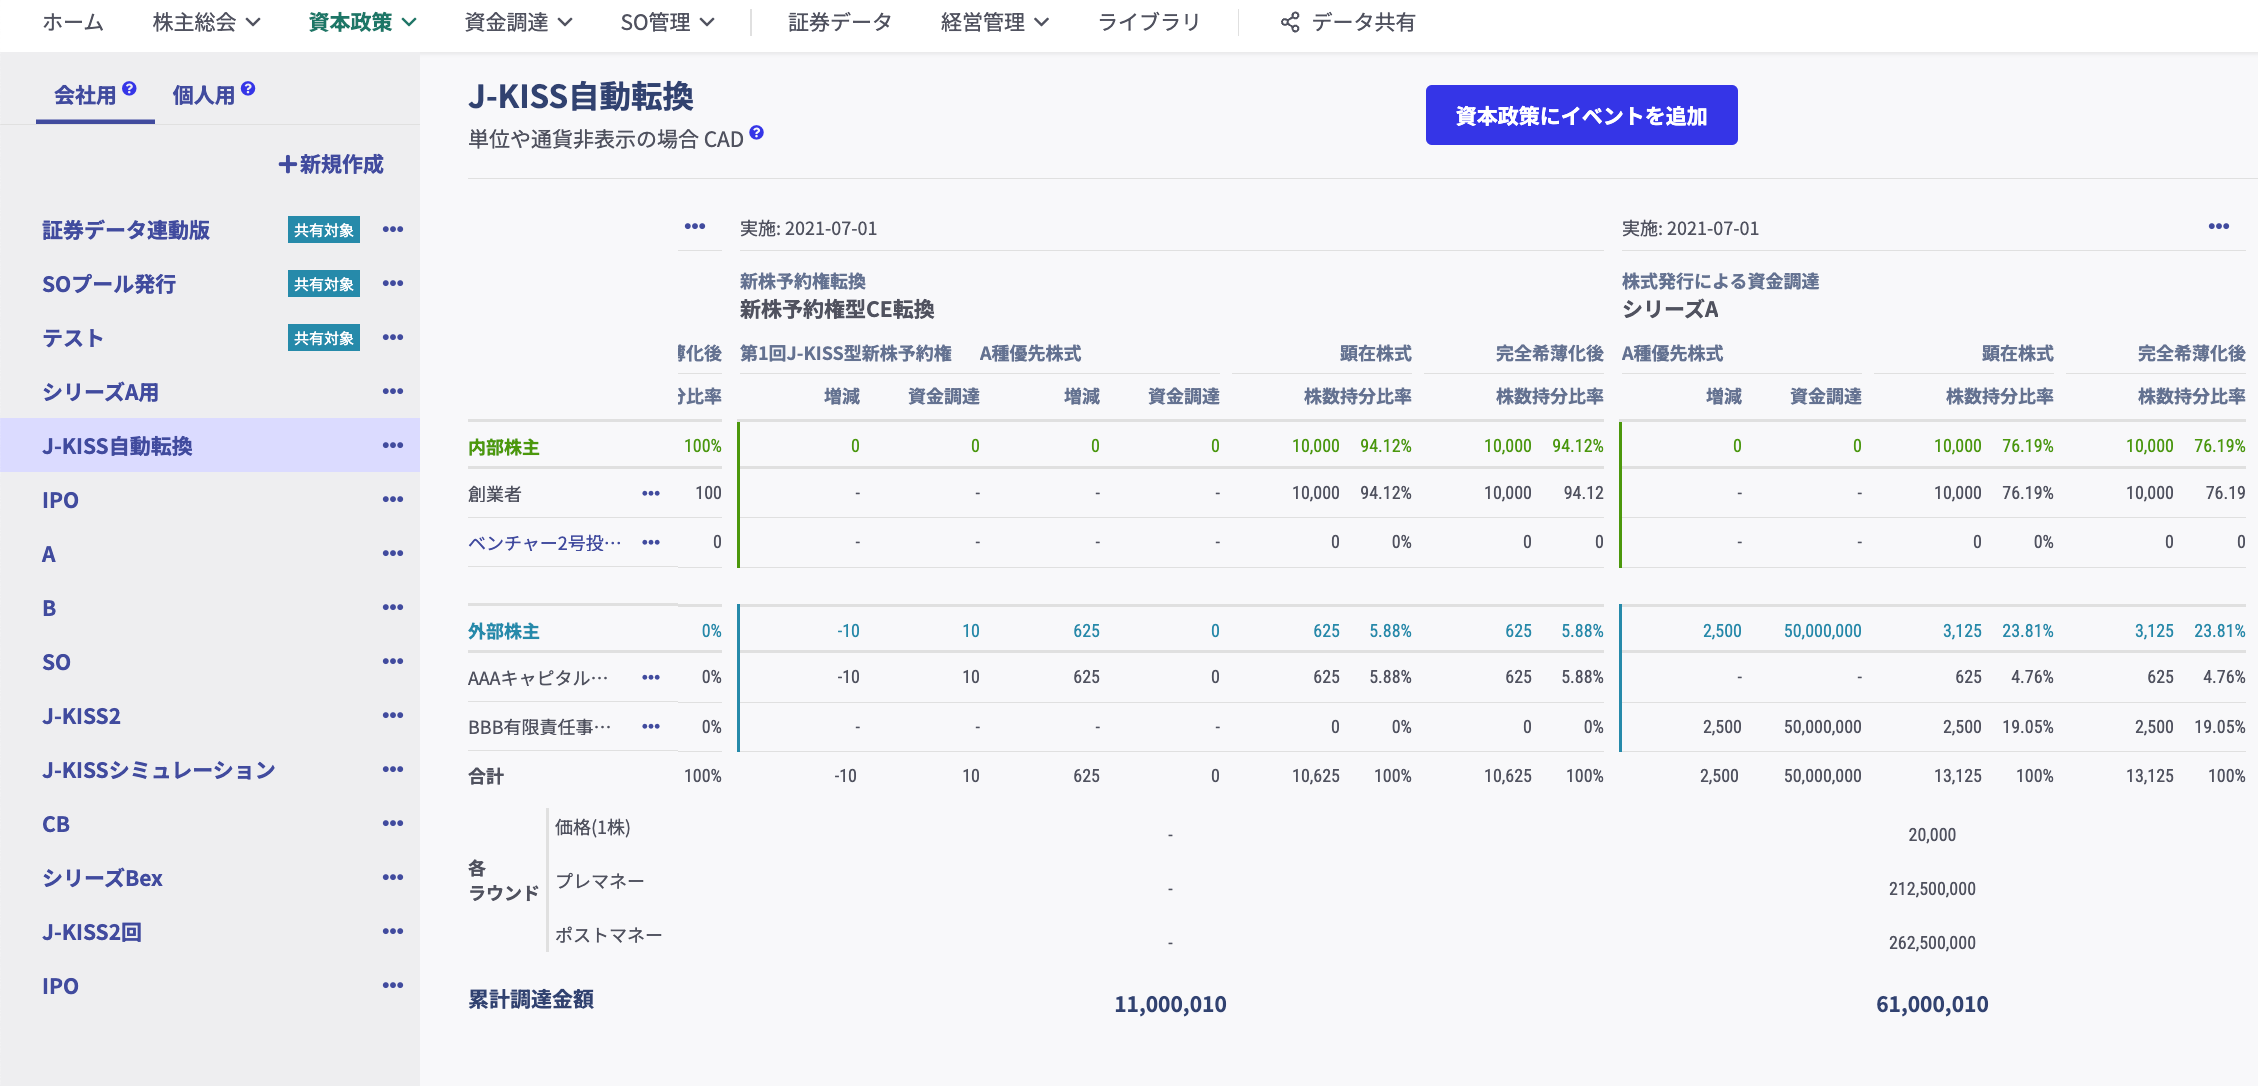Open three-dot menu for BBB有限責任事 row
This screenshot has width=2258, height=1086.
coord(651,727)
